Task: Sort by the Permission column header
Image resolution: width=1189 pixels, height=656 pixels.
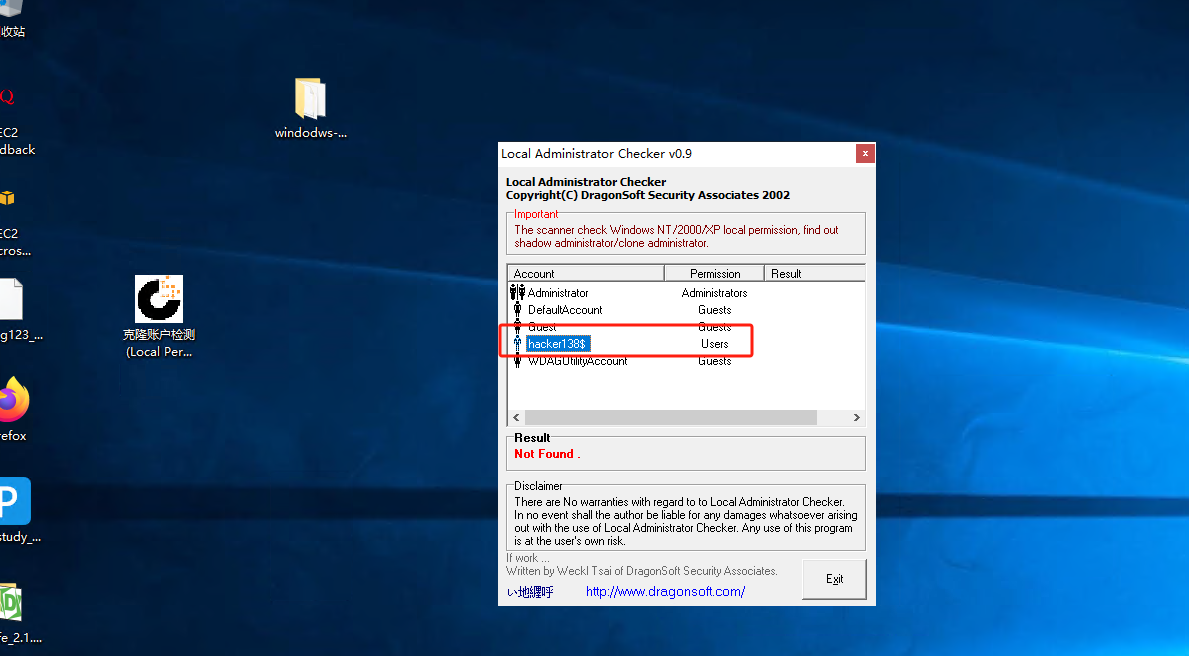Action: point(714,273)
